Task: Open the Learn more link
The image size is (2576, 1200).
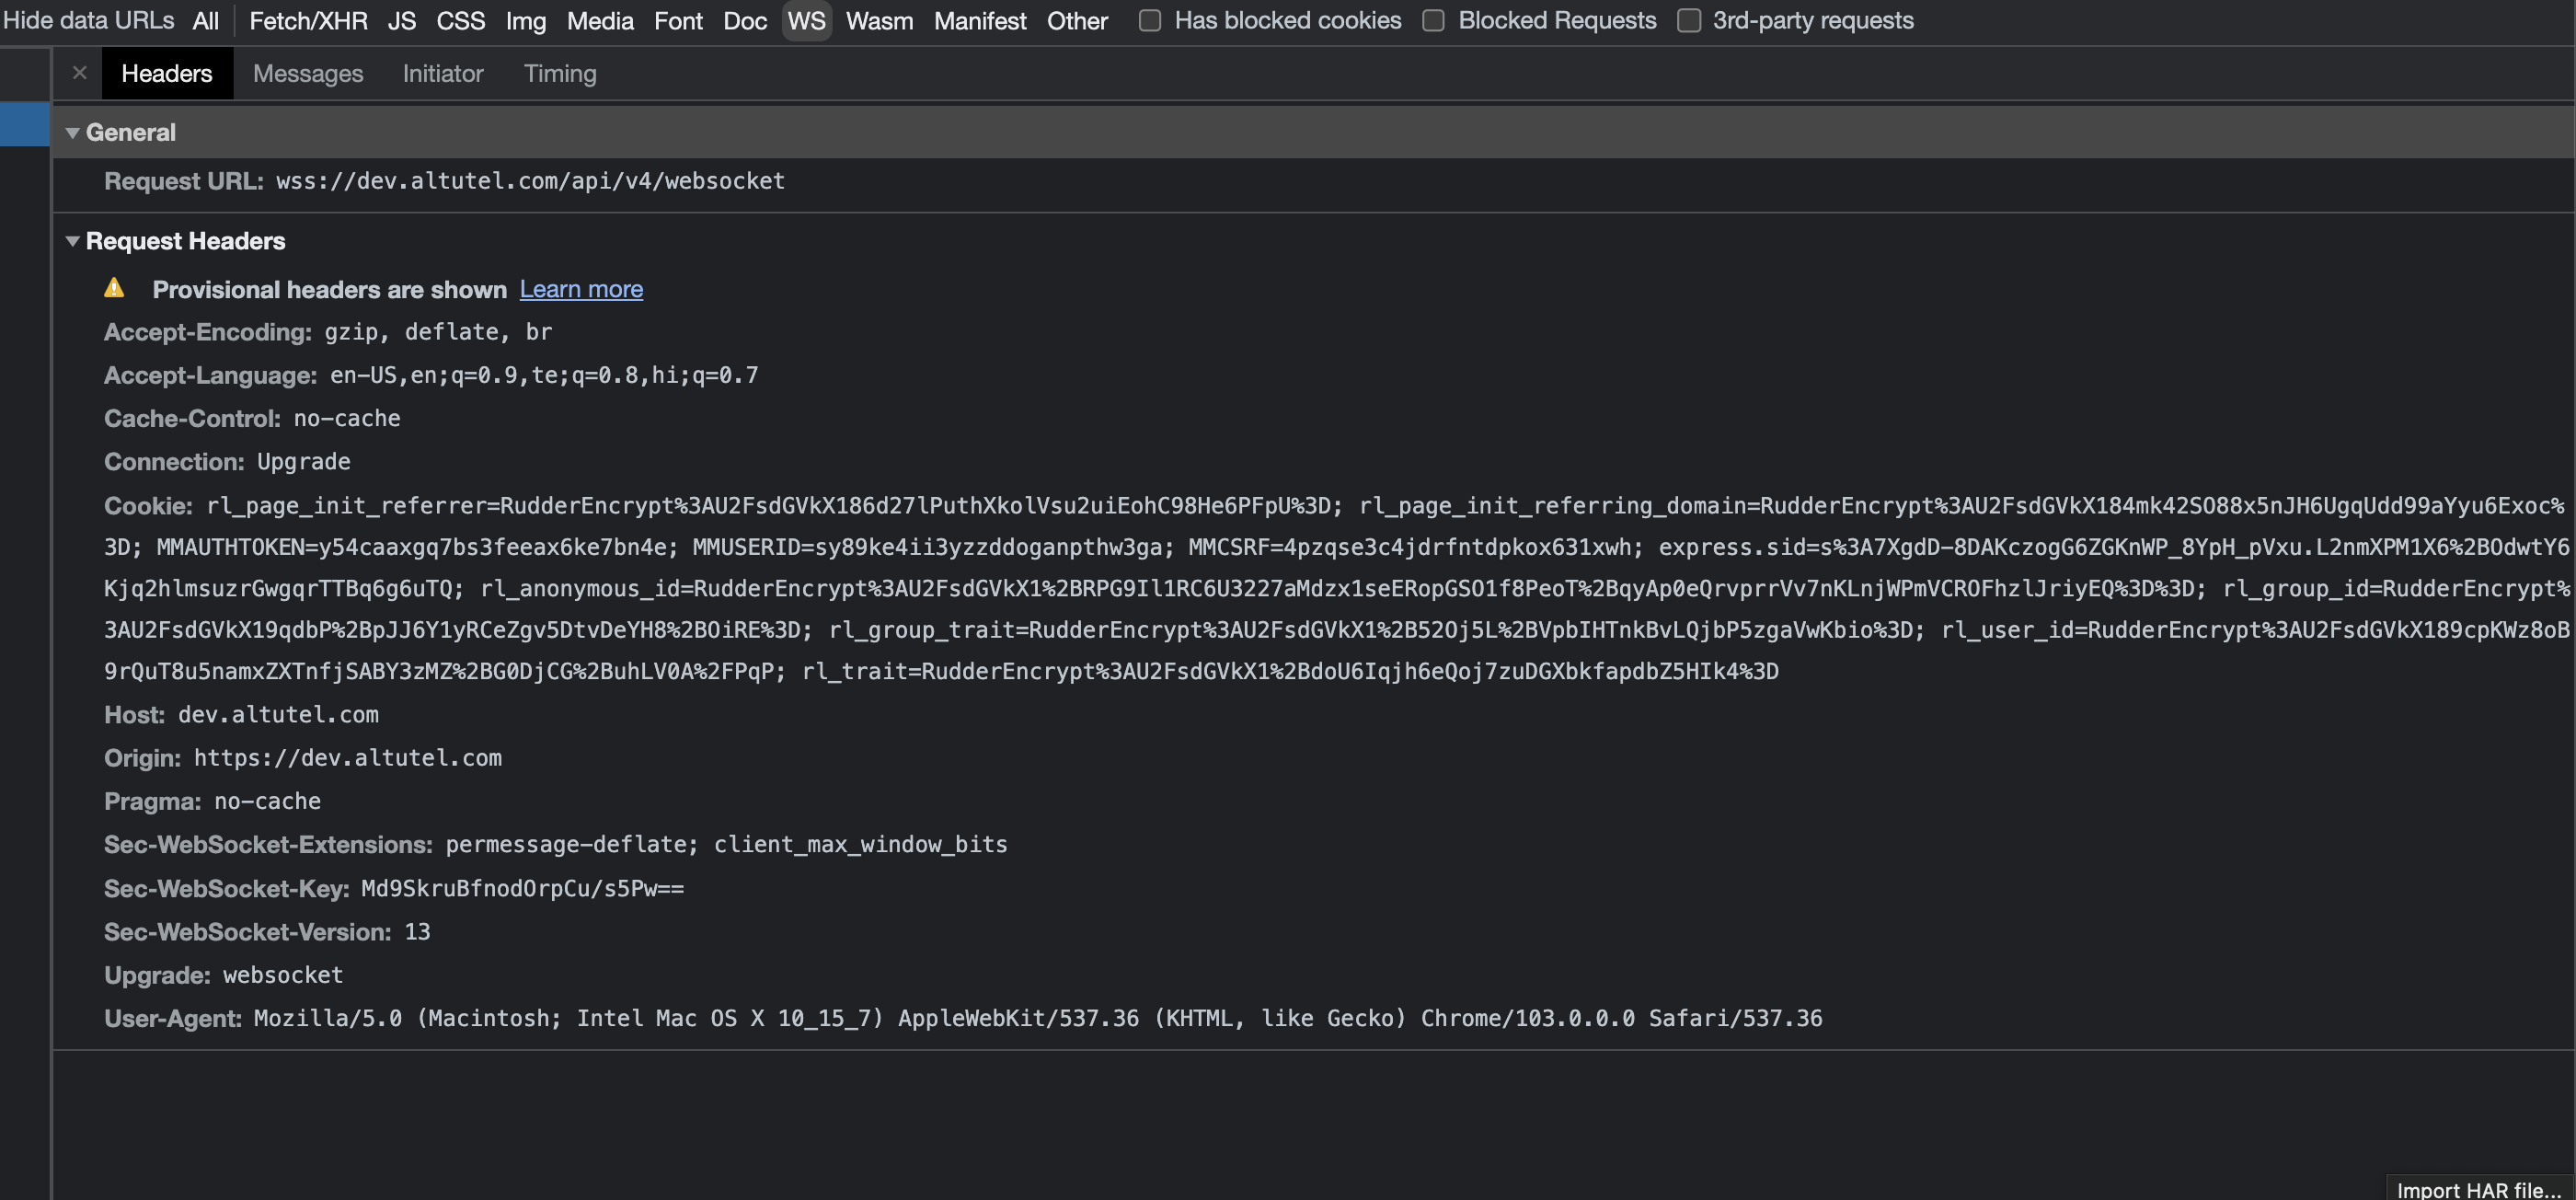Action: pyautogui.click(x=581, y=289)
